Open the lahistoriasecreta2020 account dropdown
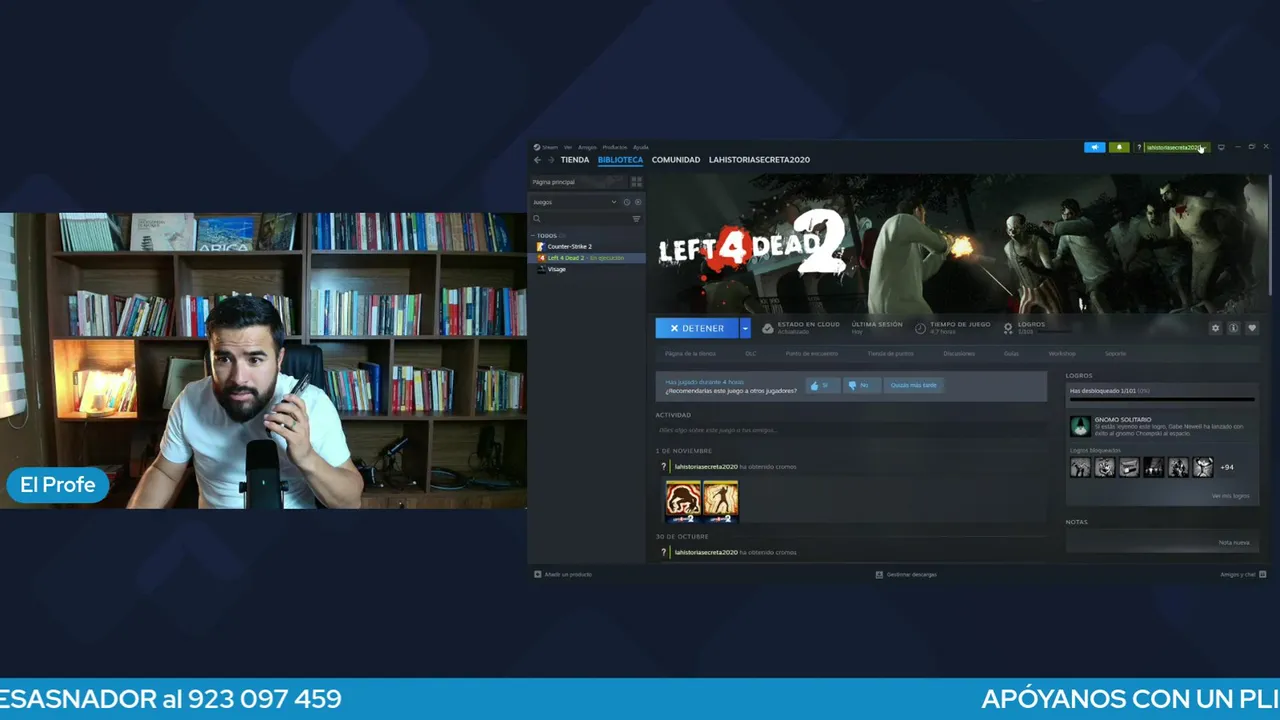Screen dimensions: 1280x720 click(1177, 147)
